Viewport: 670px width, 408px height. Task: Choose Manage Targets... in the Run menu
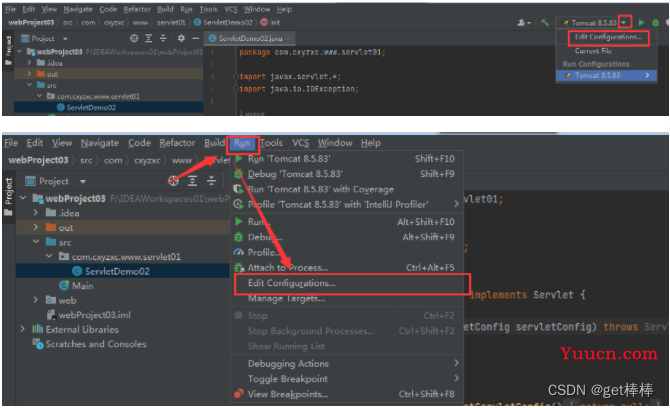pyautogui.click(x=347, y=299)
